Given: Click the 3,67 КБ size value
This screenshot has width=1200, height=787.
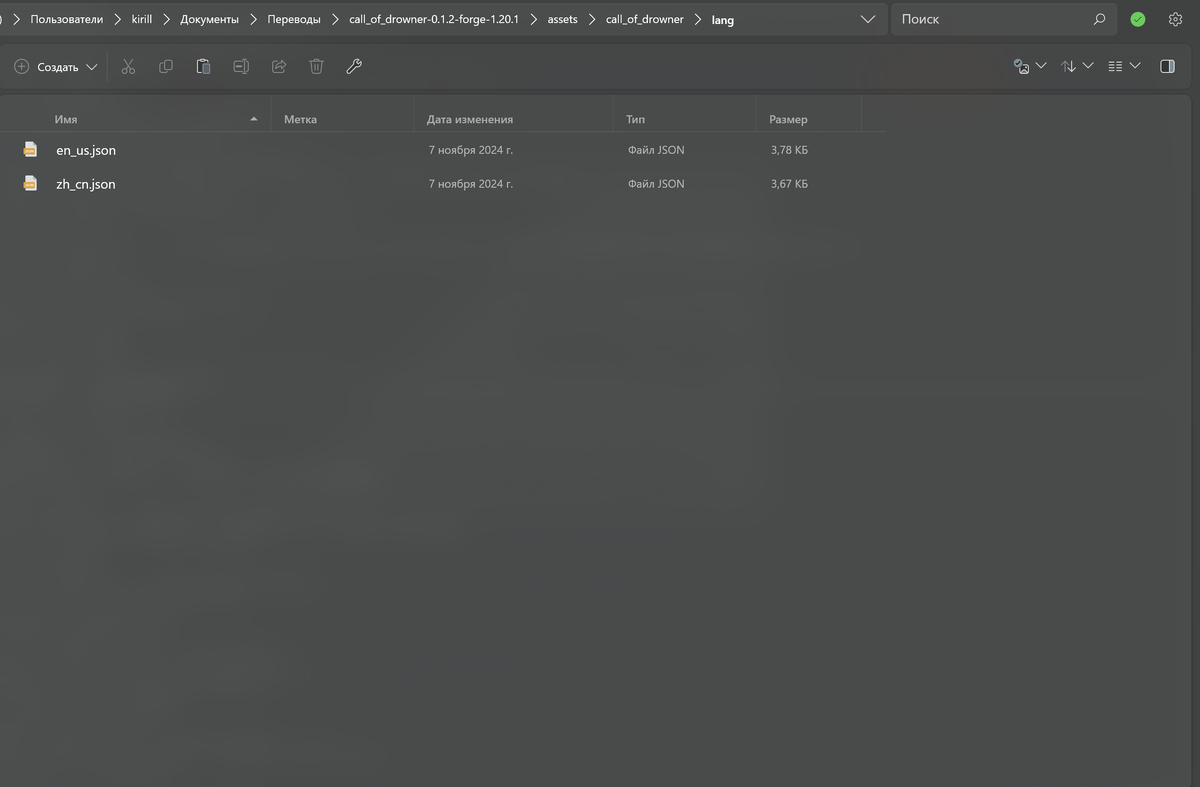Looking at the screenshot, I should (x=789, y=184).
